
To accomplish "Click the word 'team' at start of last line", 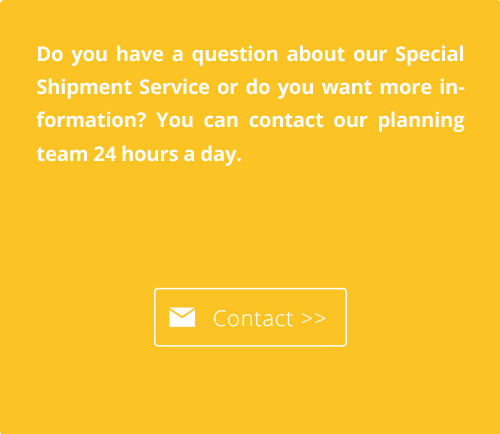I will click(x=62, y=154).
